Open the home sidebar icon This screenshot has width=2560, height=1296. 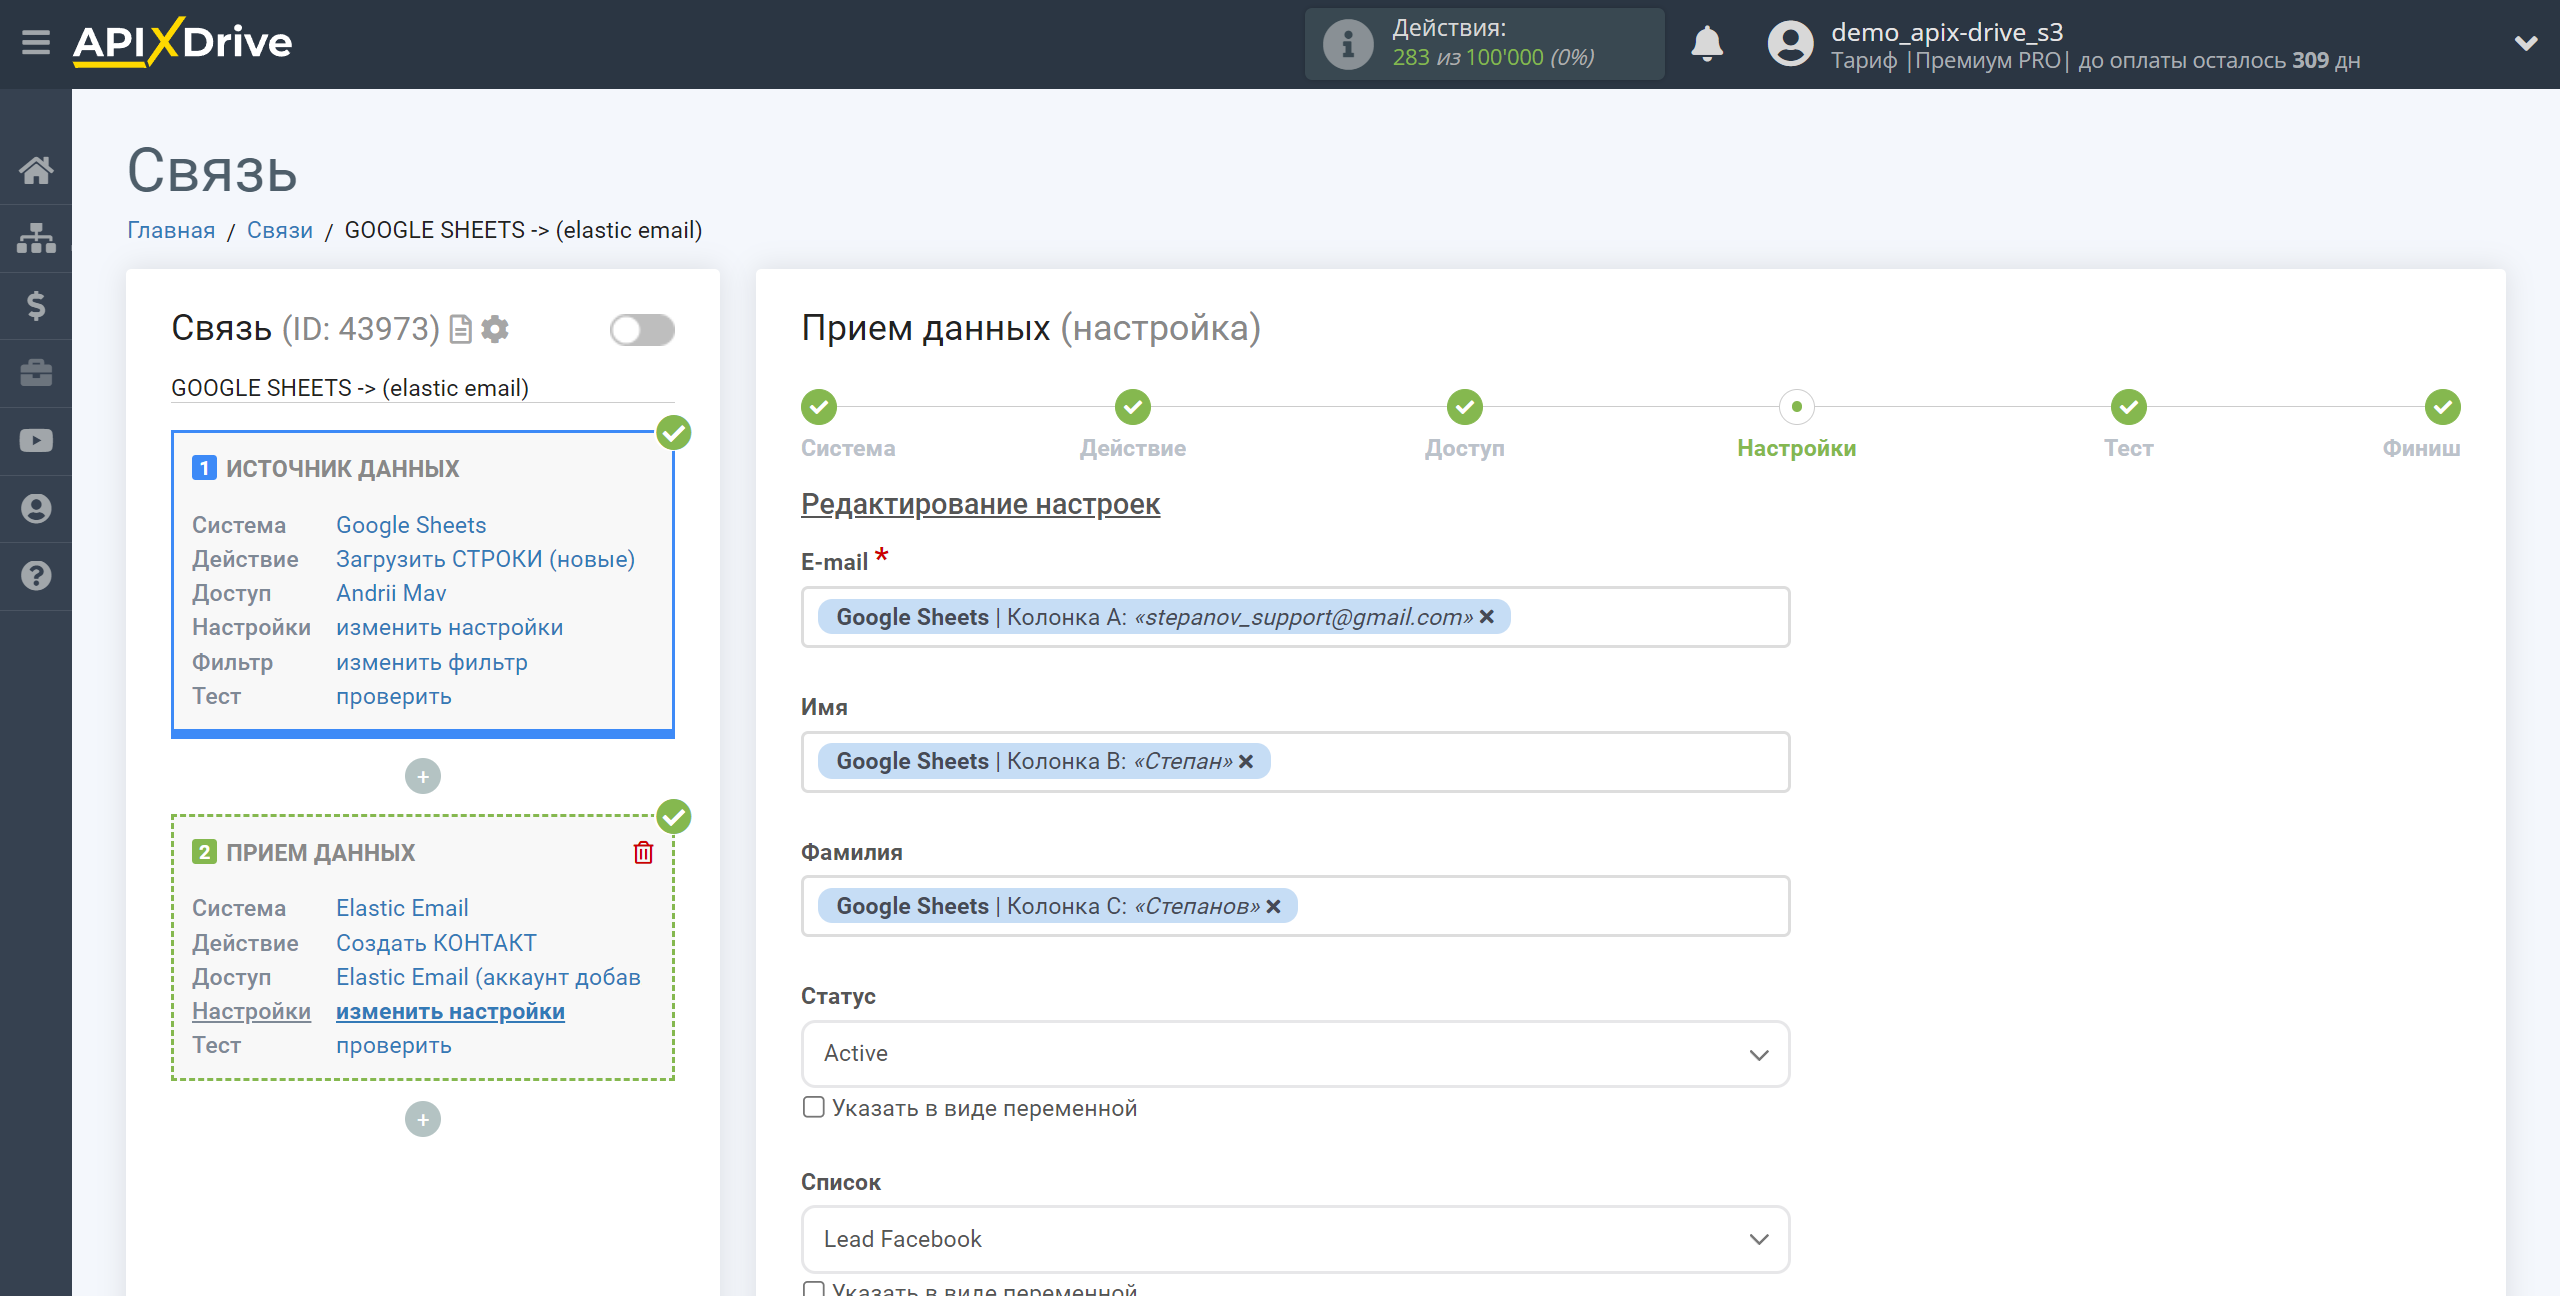click(x=36, y=170)
